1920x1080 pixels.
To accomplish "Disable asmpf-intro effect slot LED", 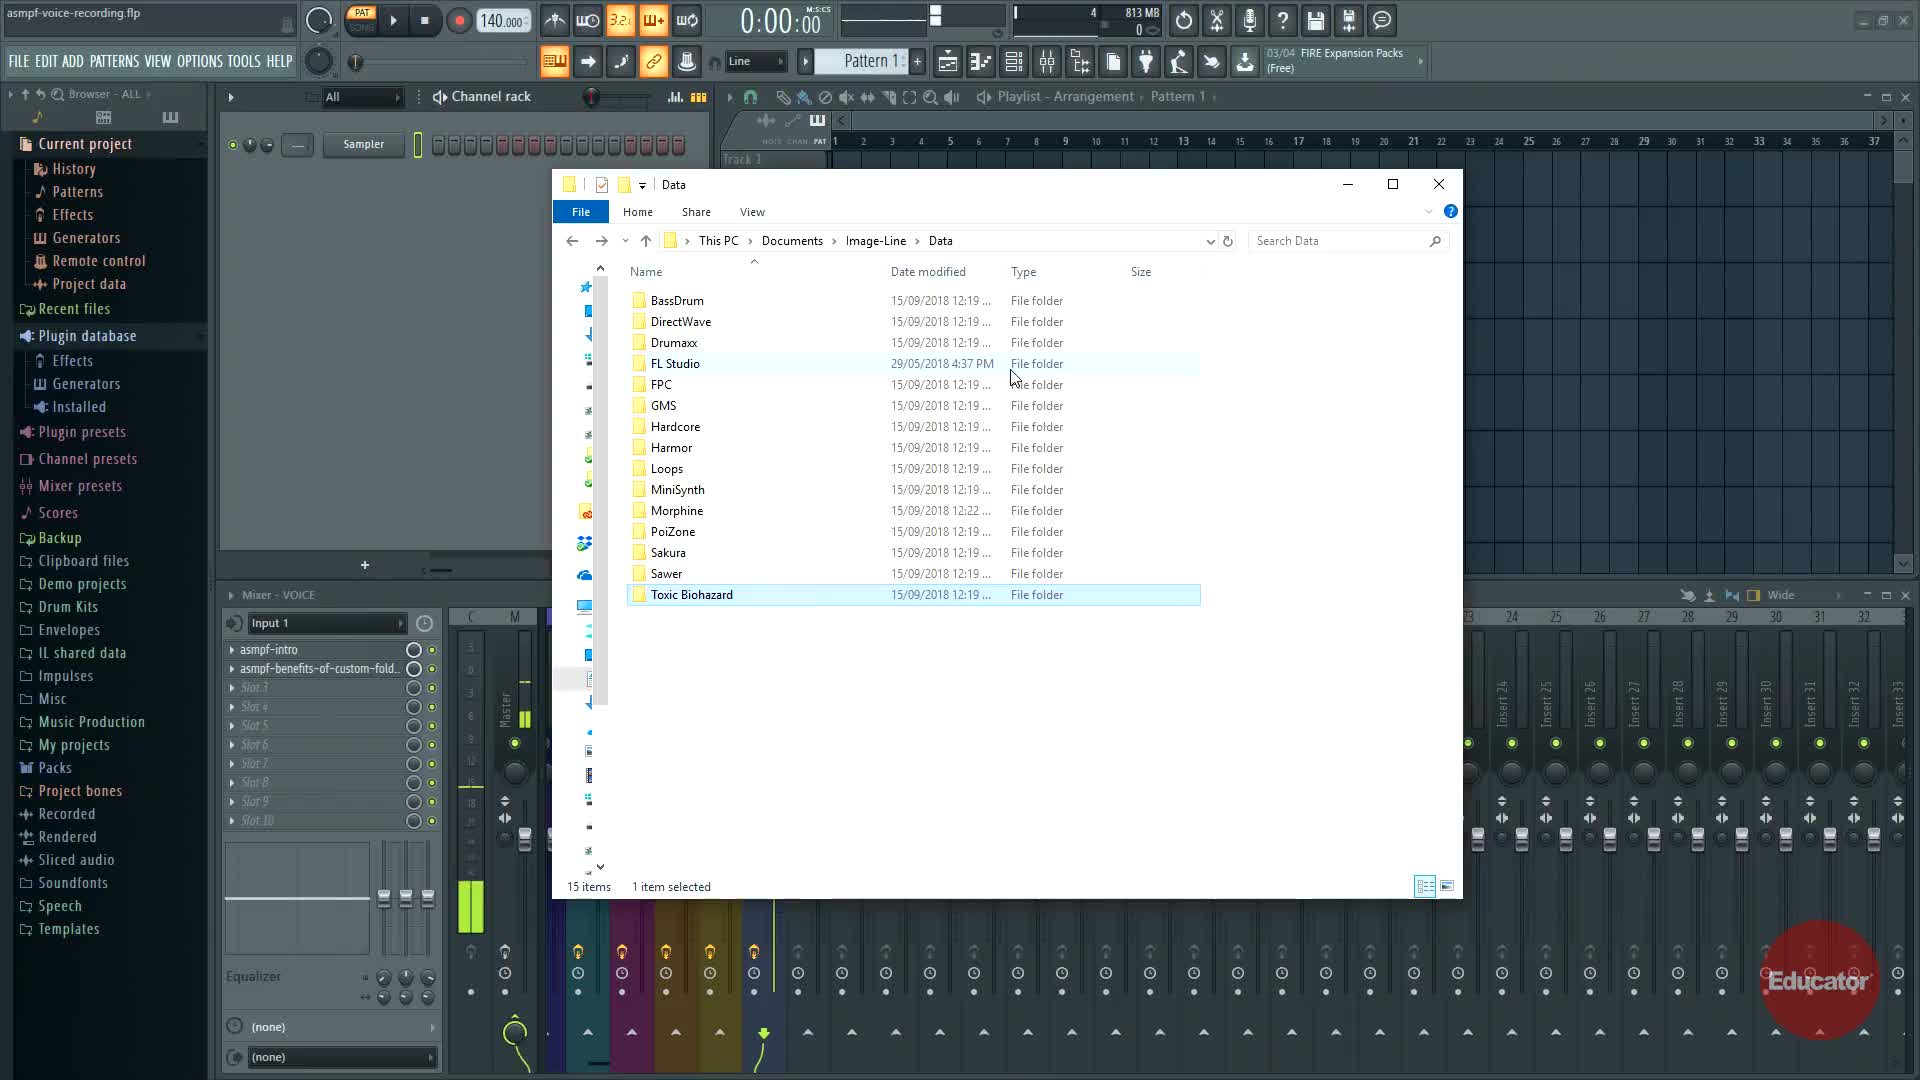I will pyautogui.click(x=432, y=650).
